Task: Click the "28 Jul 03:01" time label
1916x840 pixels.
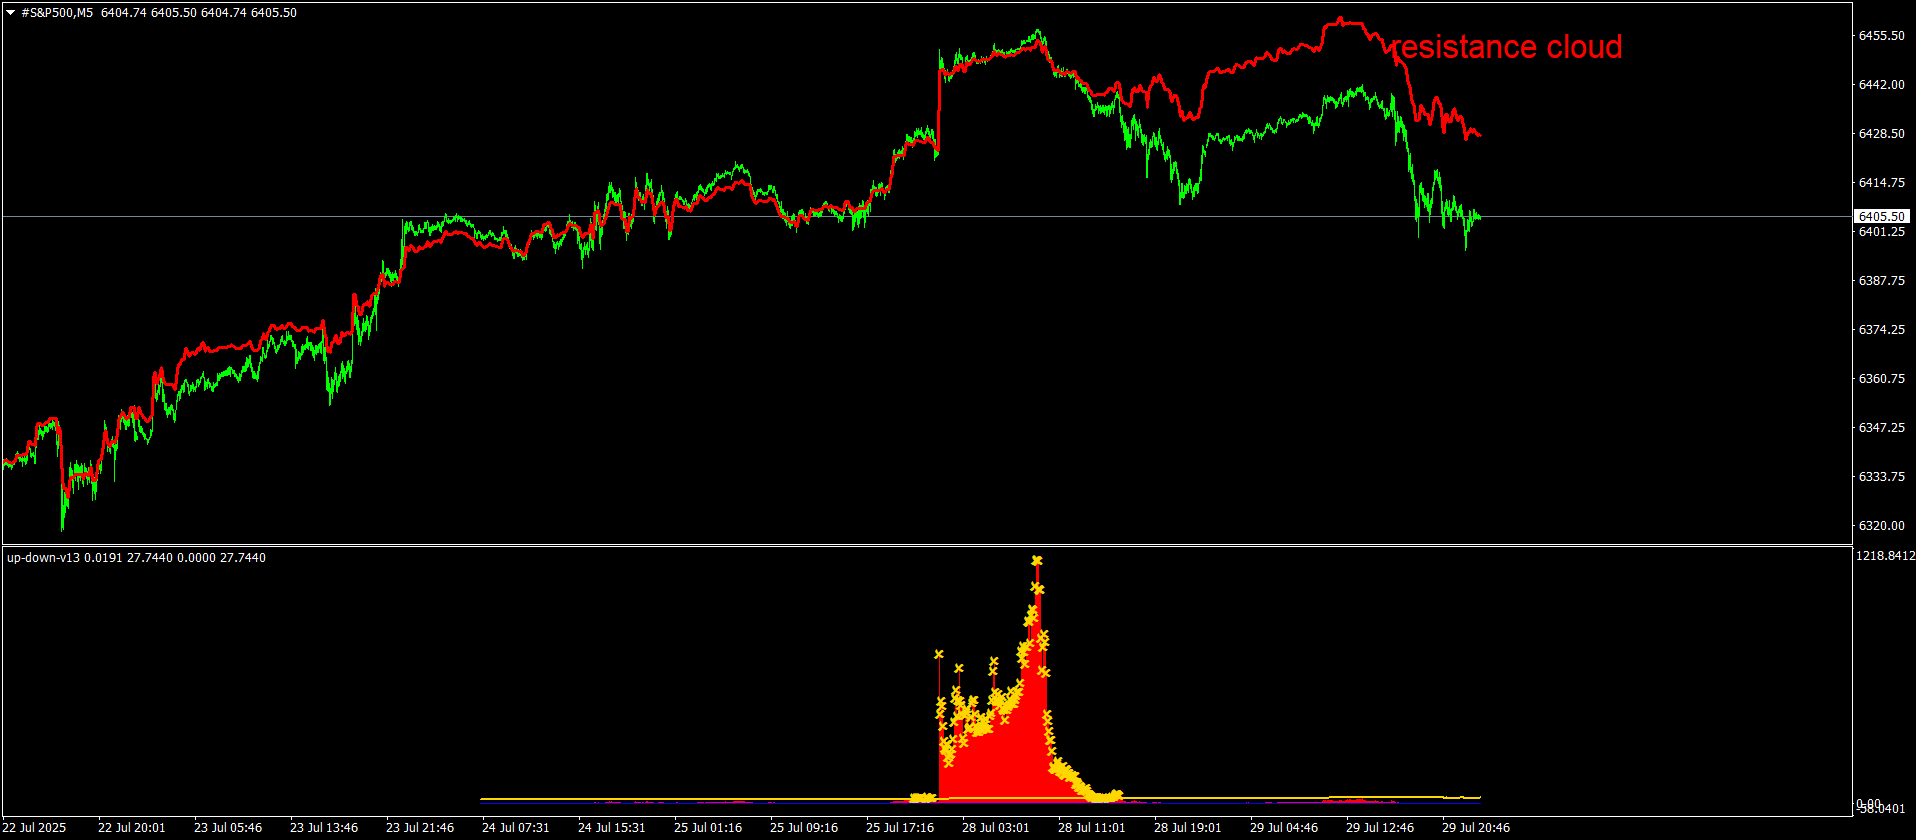Action: (995, 828)
